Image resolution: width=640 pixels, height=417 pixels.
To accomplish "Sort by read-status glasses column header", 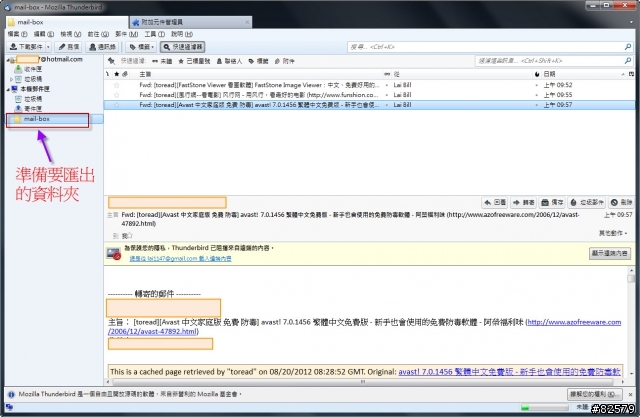I will (x=387, y=74).
